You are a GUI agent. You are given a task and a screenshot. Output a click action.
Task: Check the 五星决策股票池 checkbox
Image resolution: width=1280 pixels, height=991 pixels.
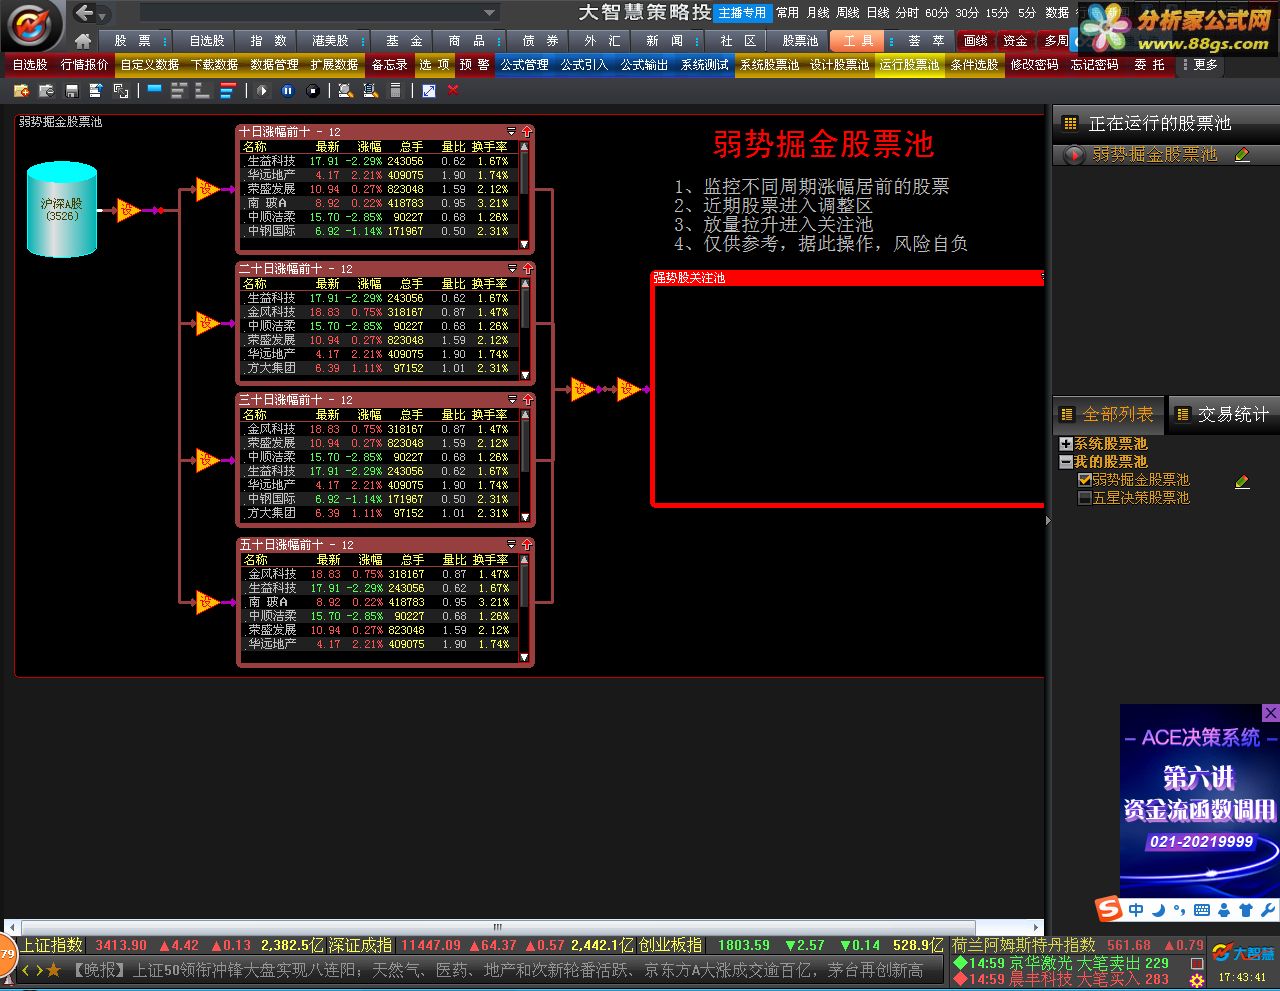(1084, 498)
